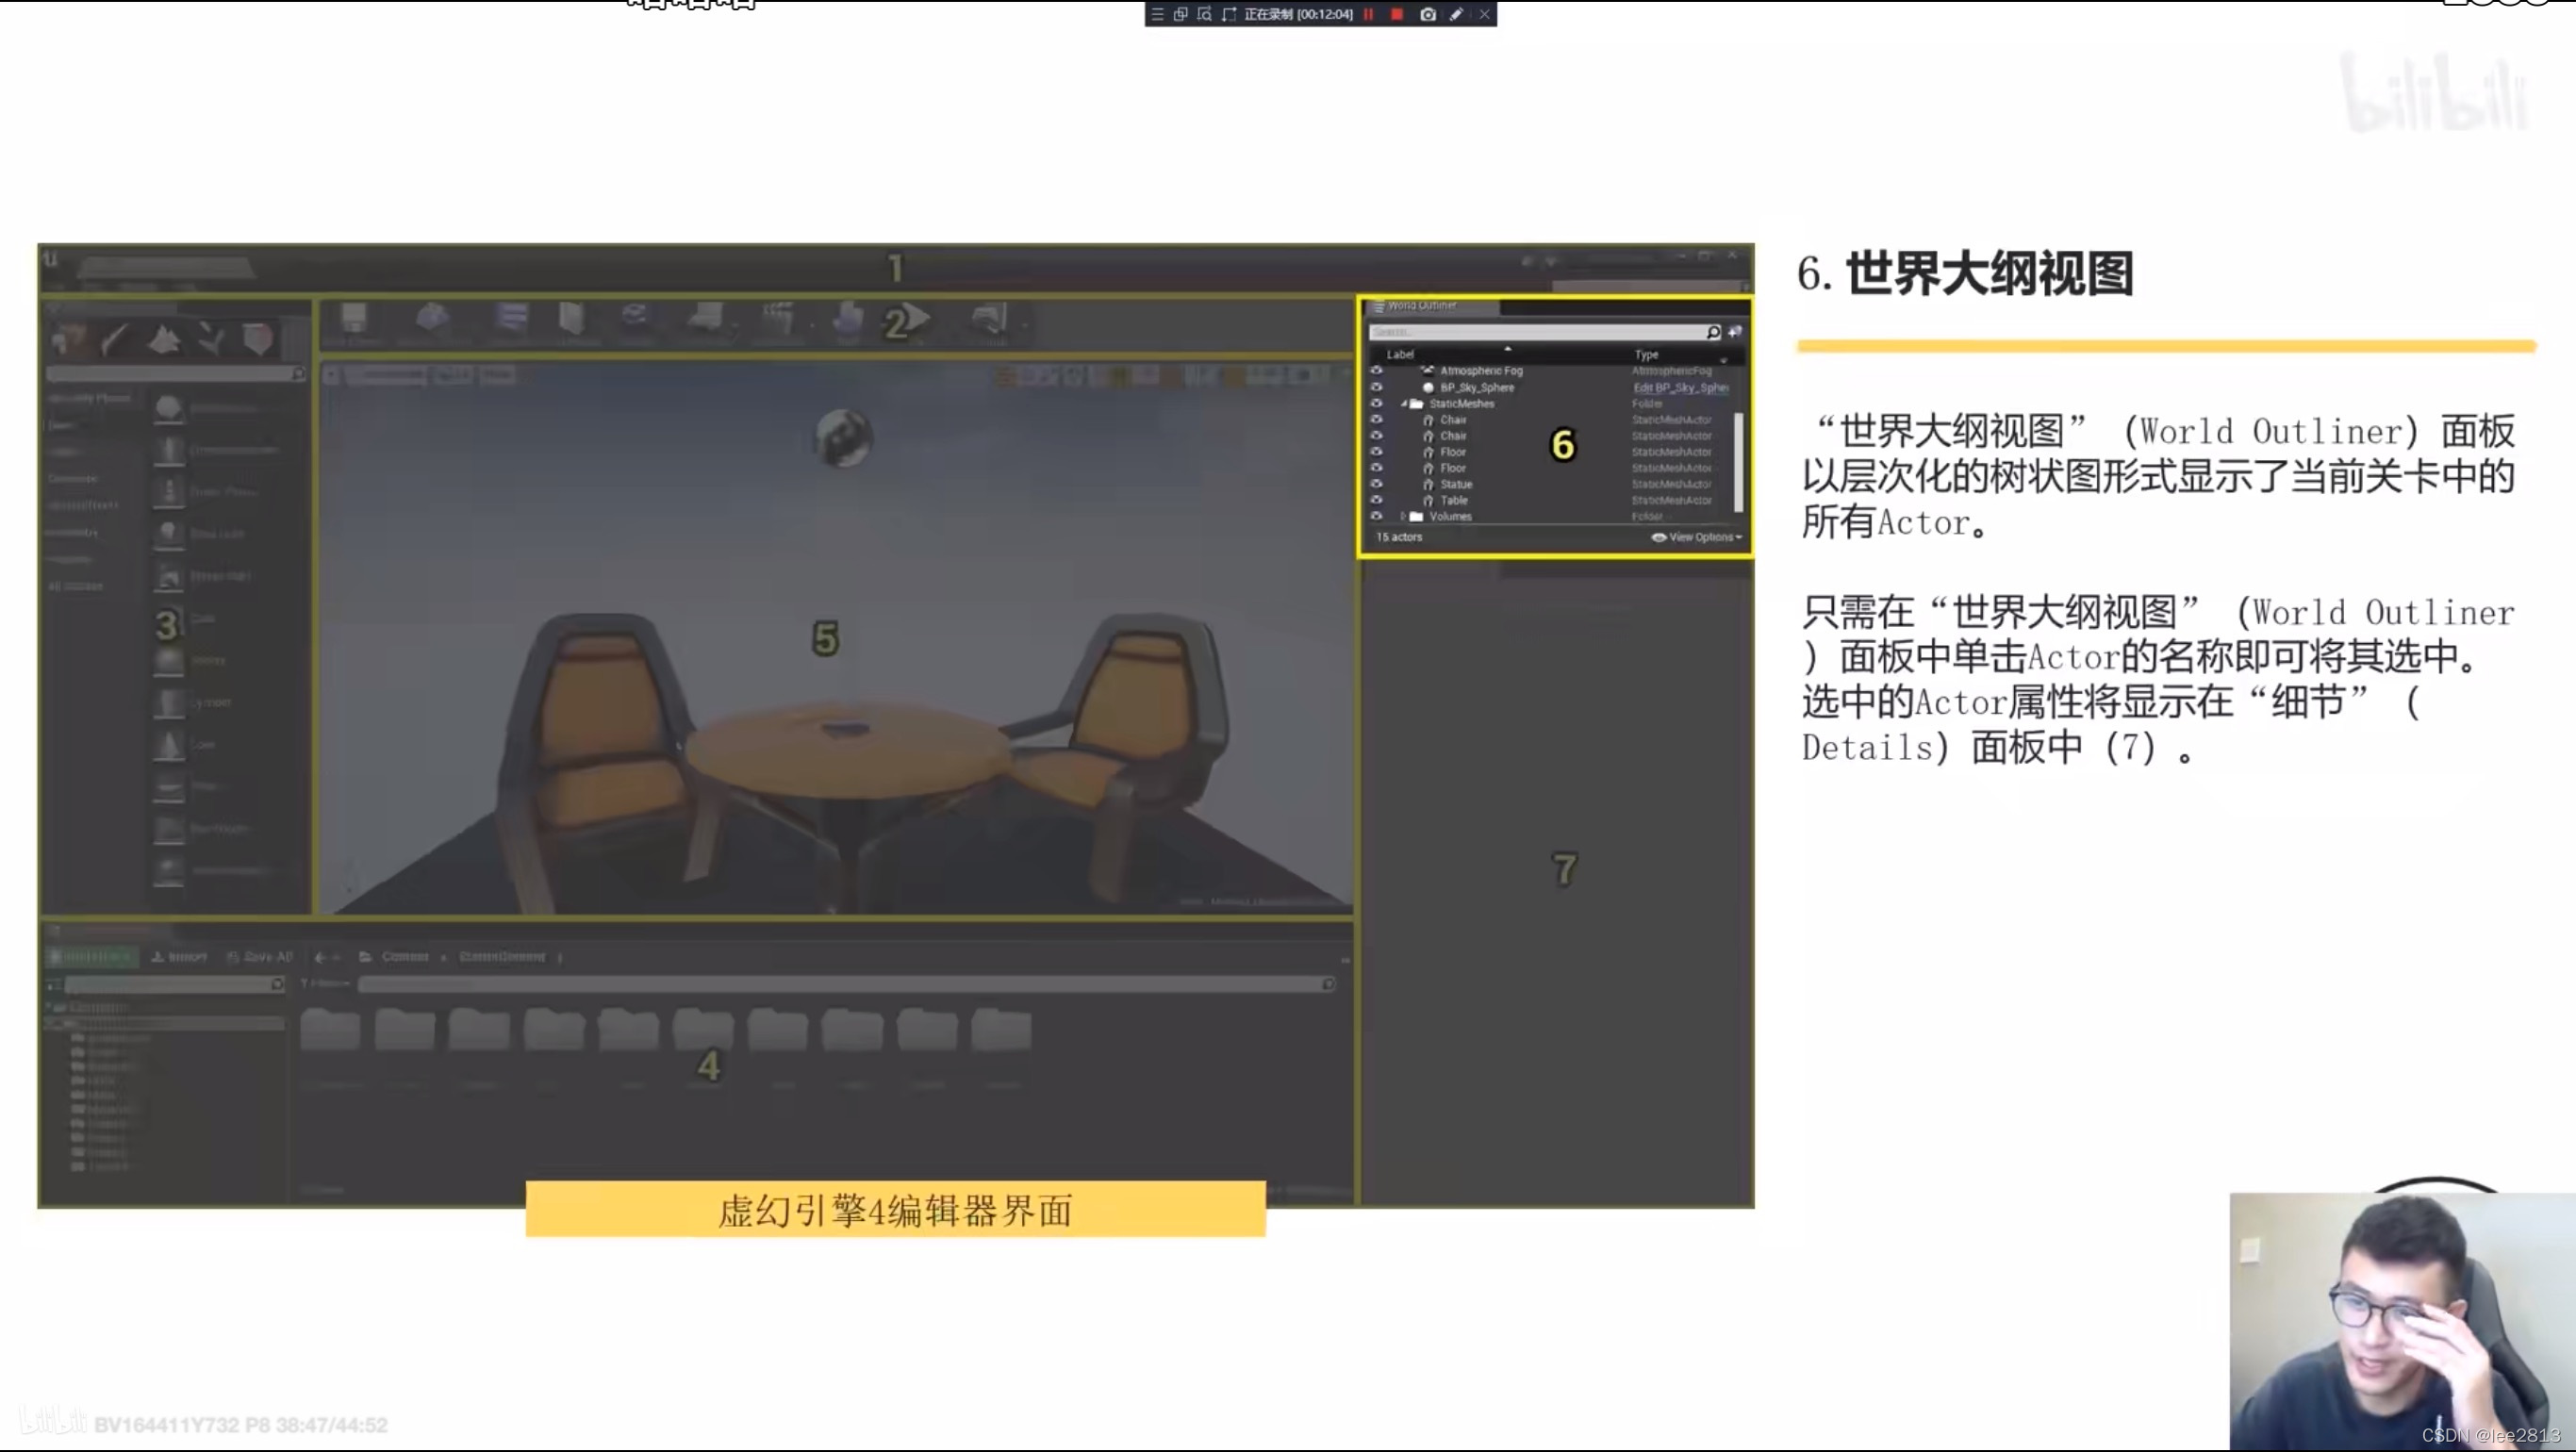Open the Cinematics clapperboard icon
Viewport: 2576px width, 1452px height.
tap(777, 319)
